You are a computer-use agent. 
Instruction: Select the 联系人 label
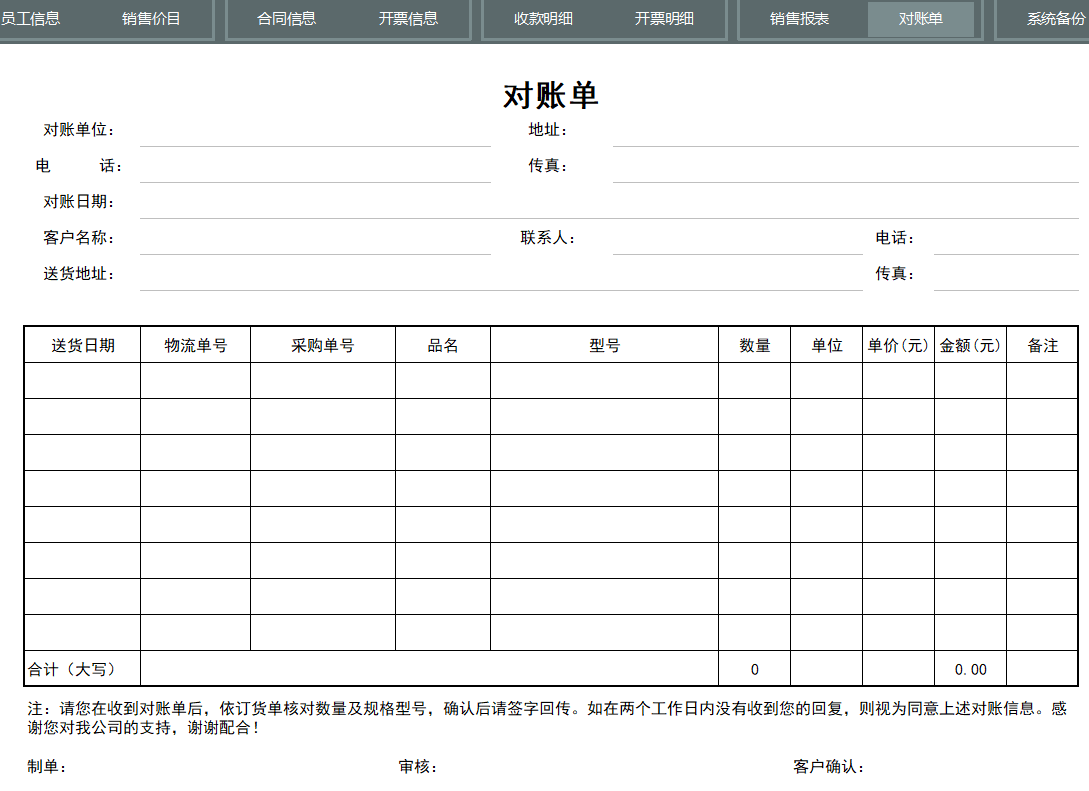pyautogui.click(x=548, y=238)
